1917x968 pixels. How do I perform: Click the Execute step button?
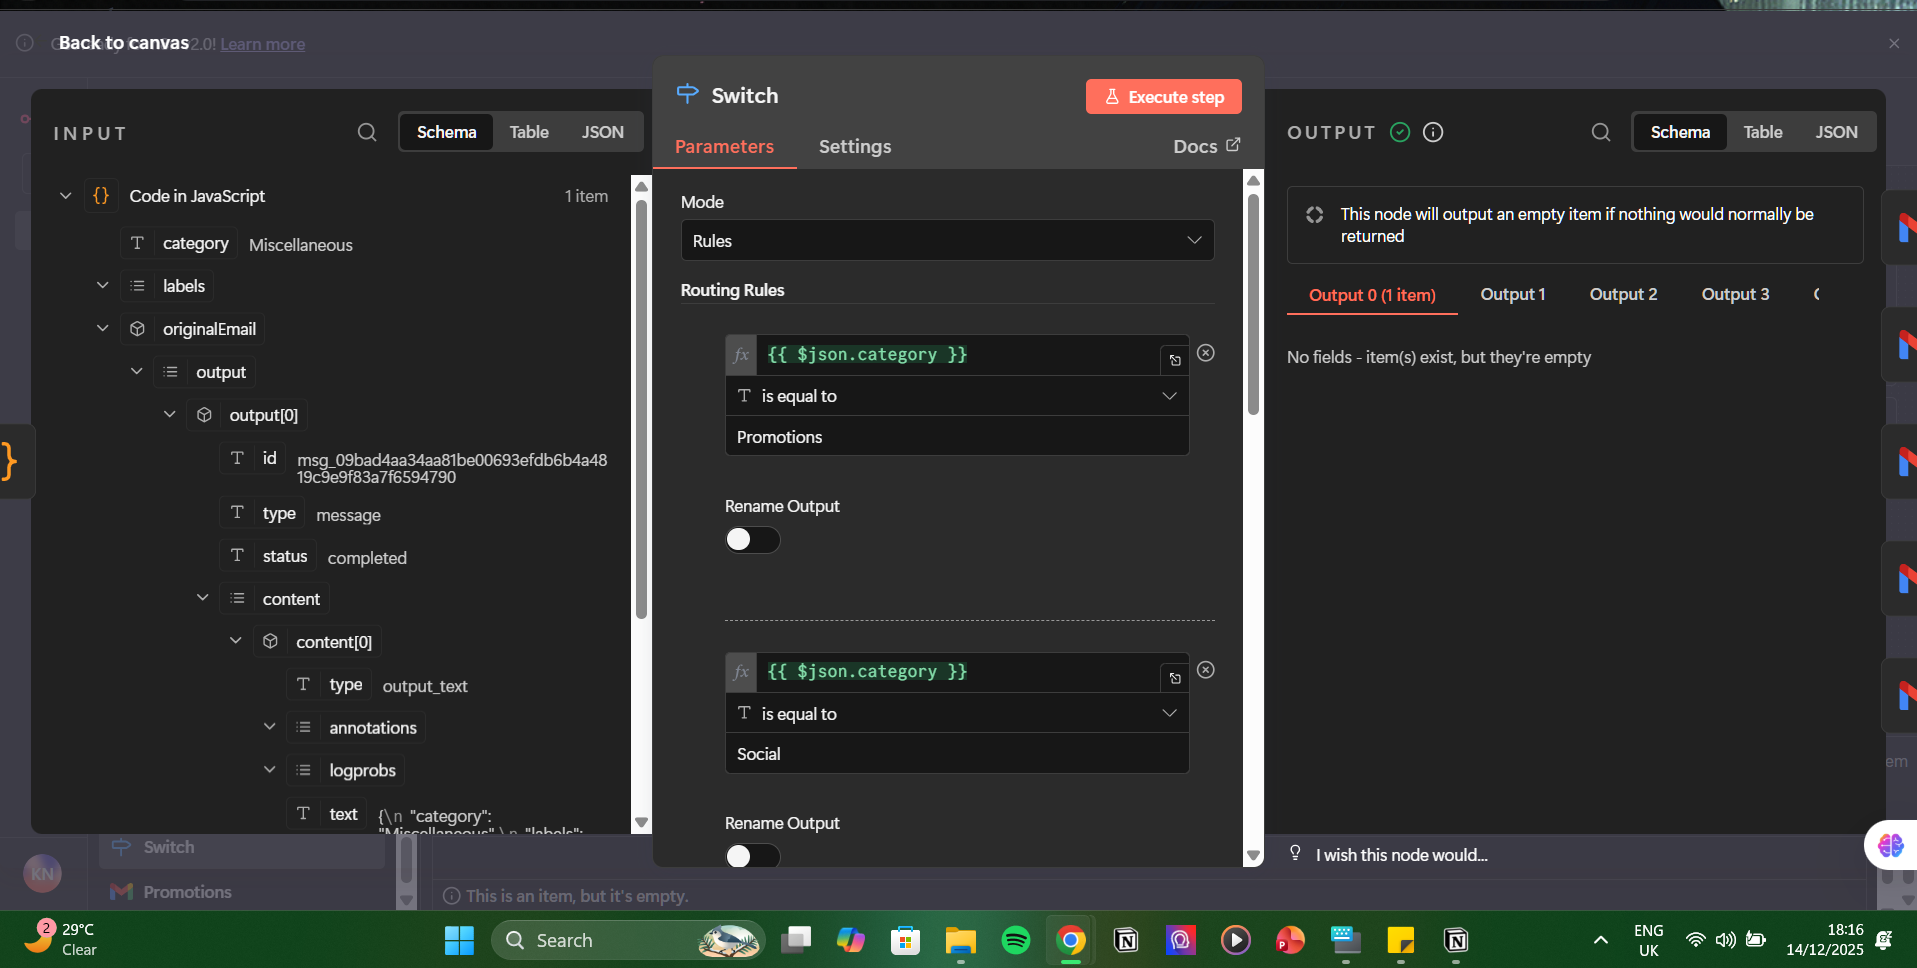click(x=1163, y=97)
